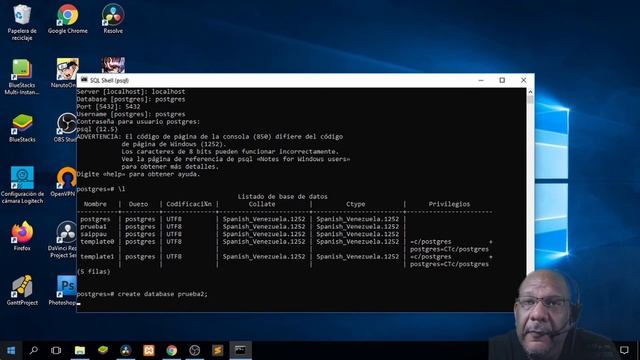Open Chrome from the taskbar
The height and width of the screenshot is (360, 640).
click(x=171, y=350)
